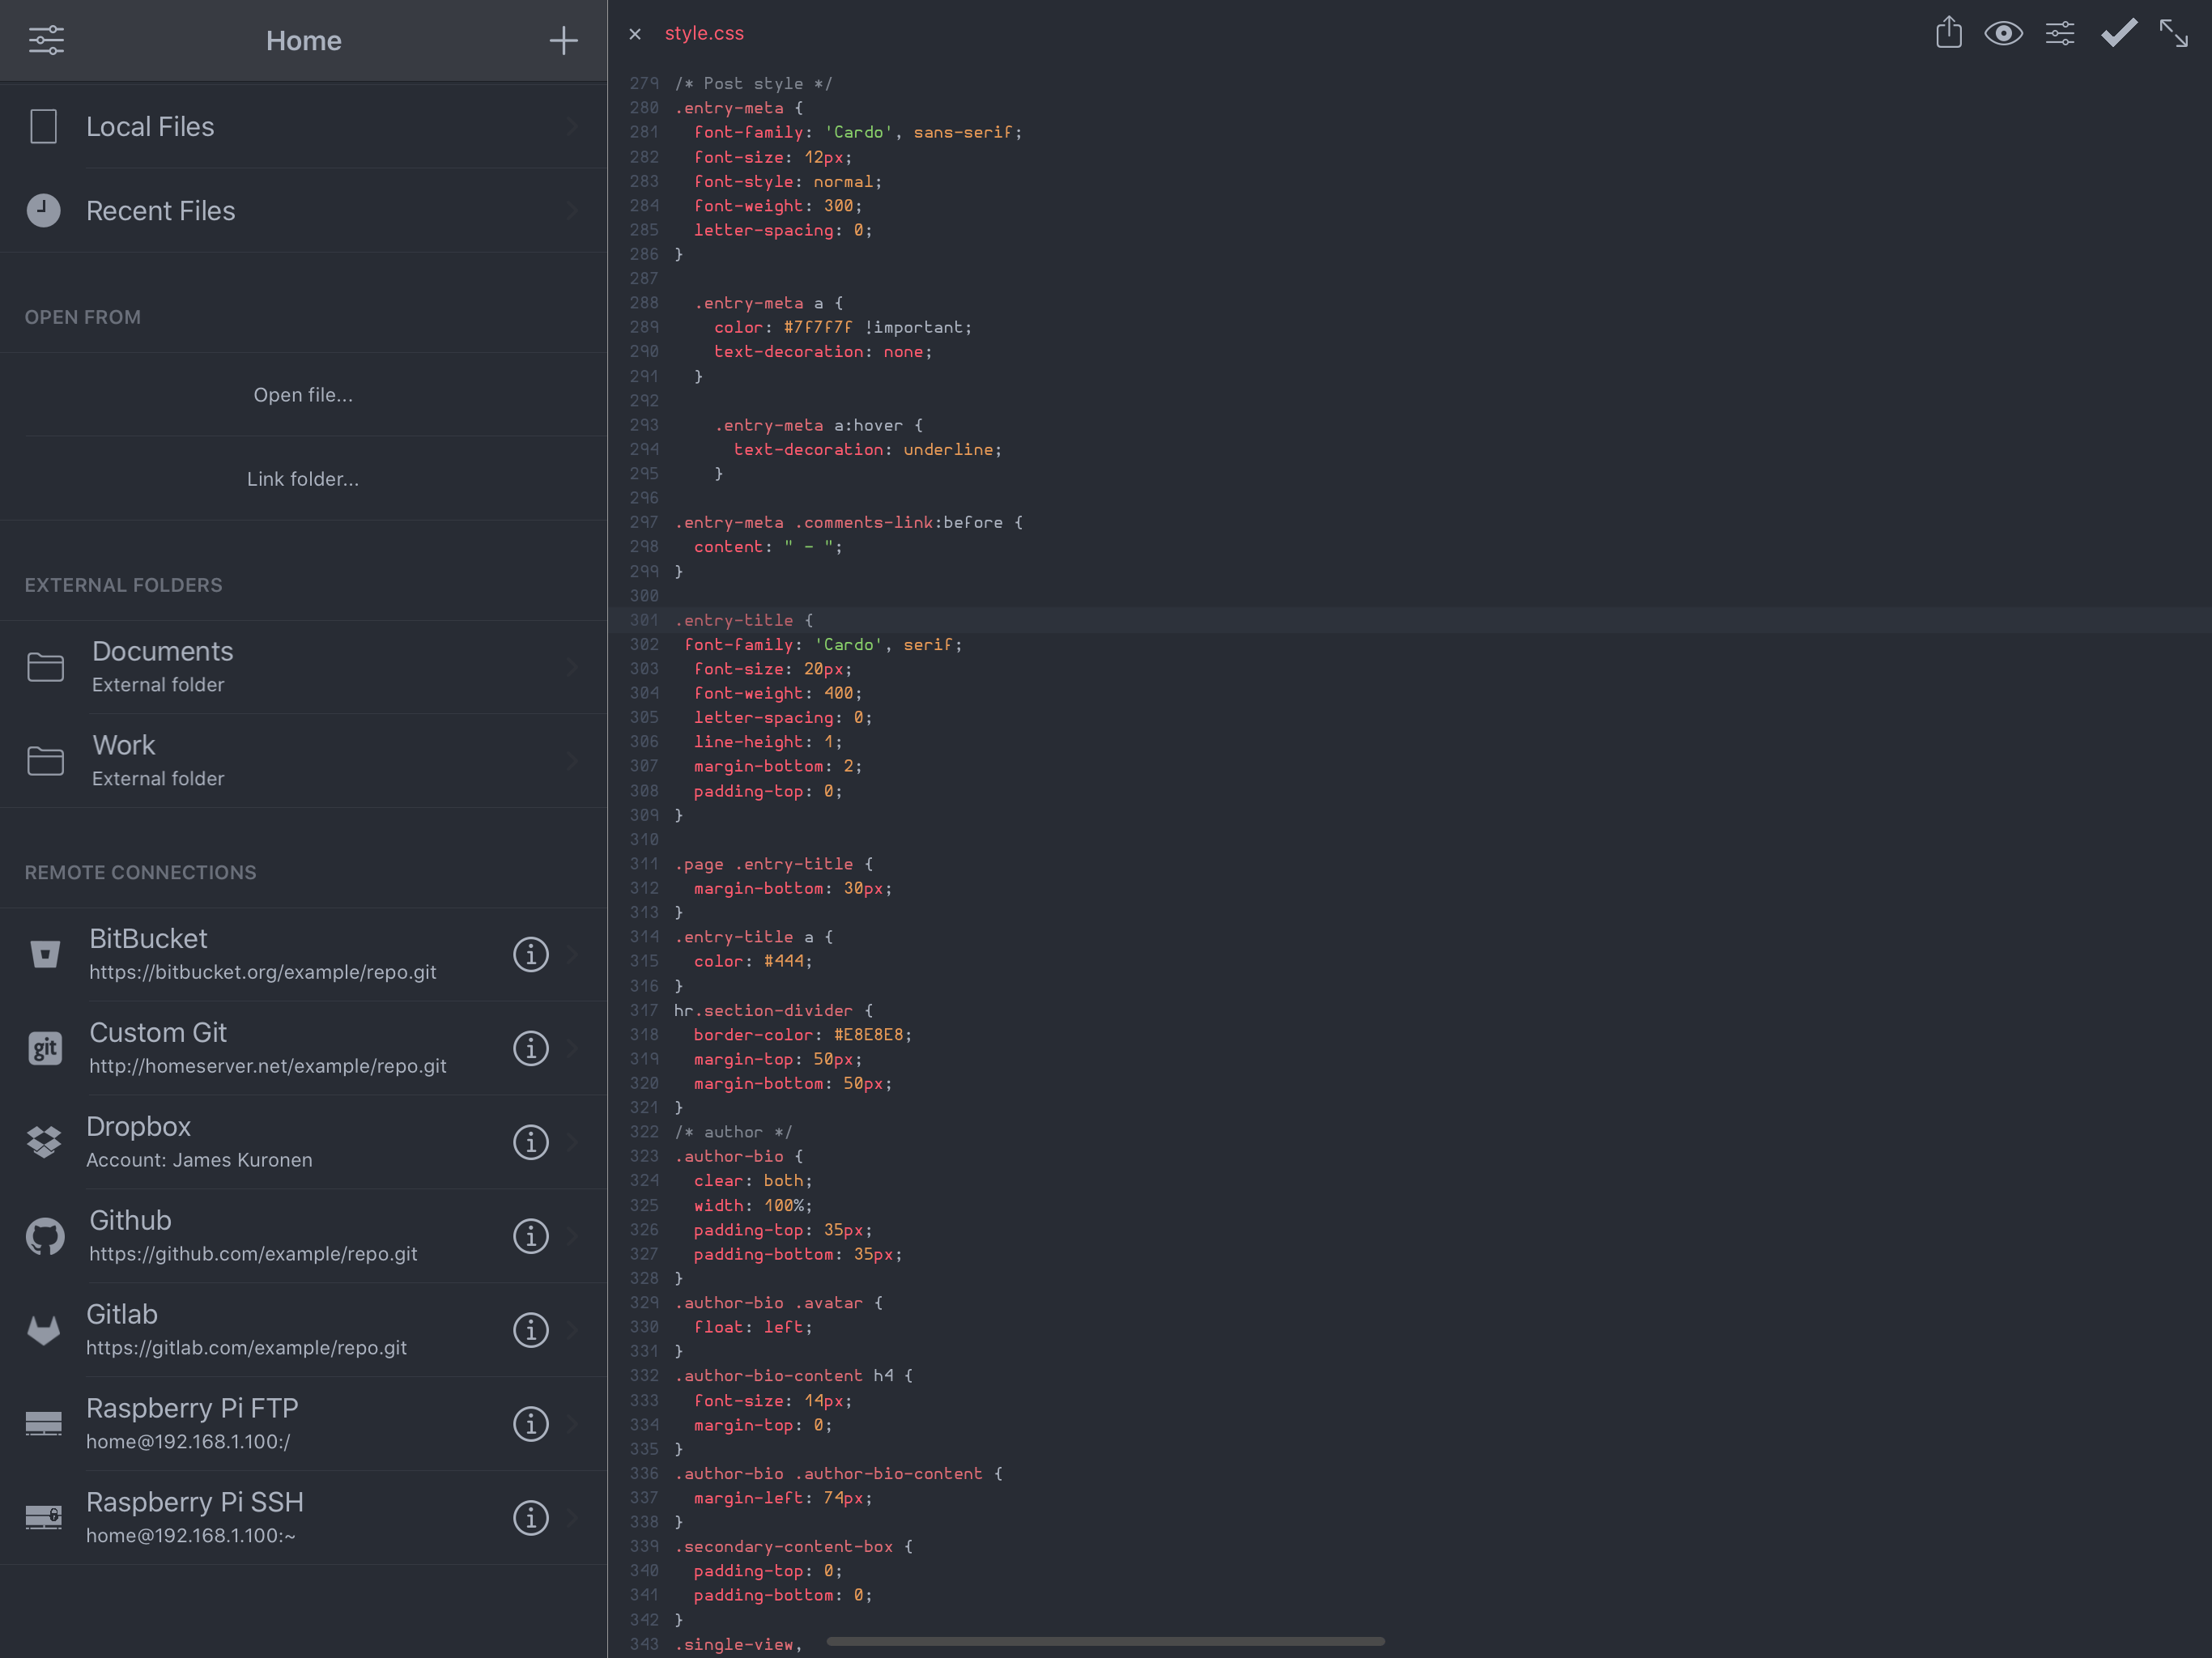The image size is (2212, 1658).
Task: Click Link folder... button
Action: click(x=303, y=478)
